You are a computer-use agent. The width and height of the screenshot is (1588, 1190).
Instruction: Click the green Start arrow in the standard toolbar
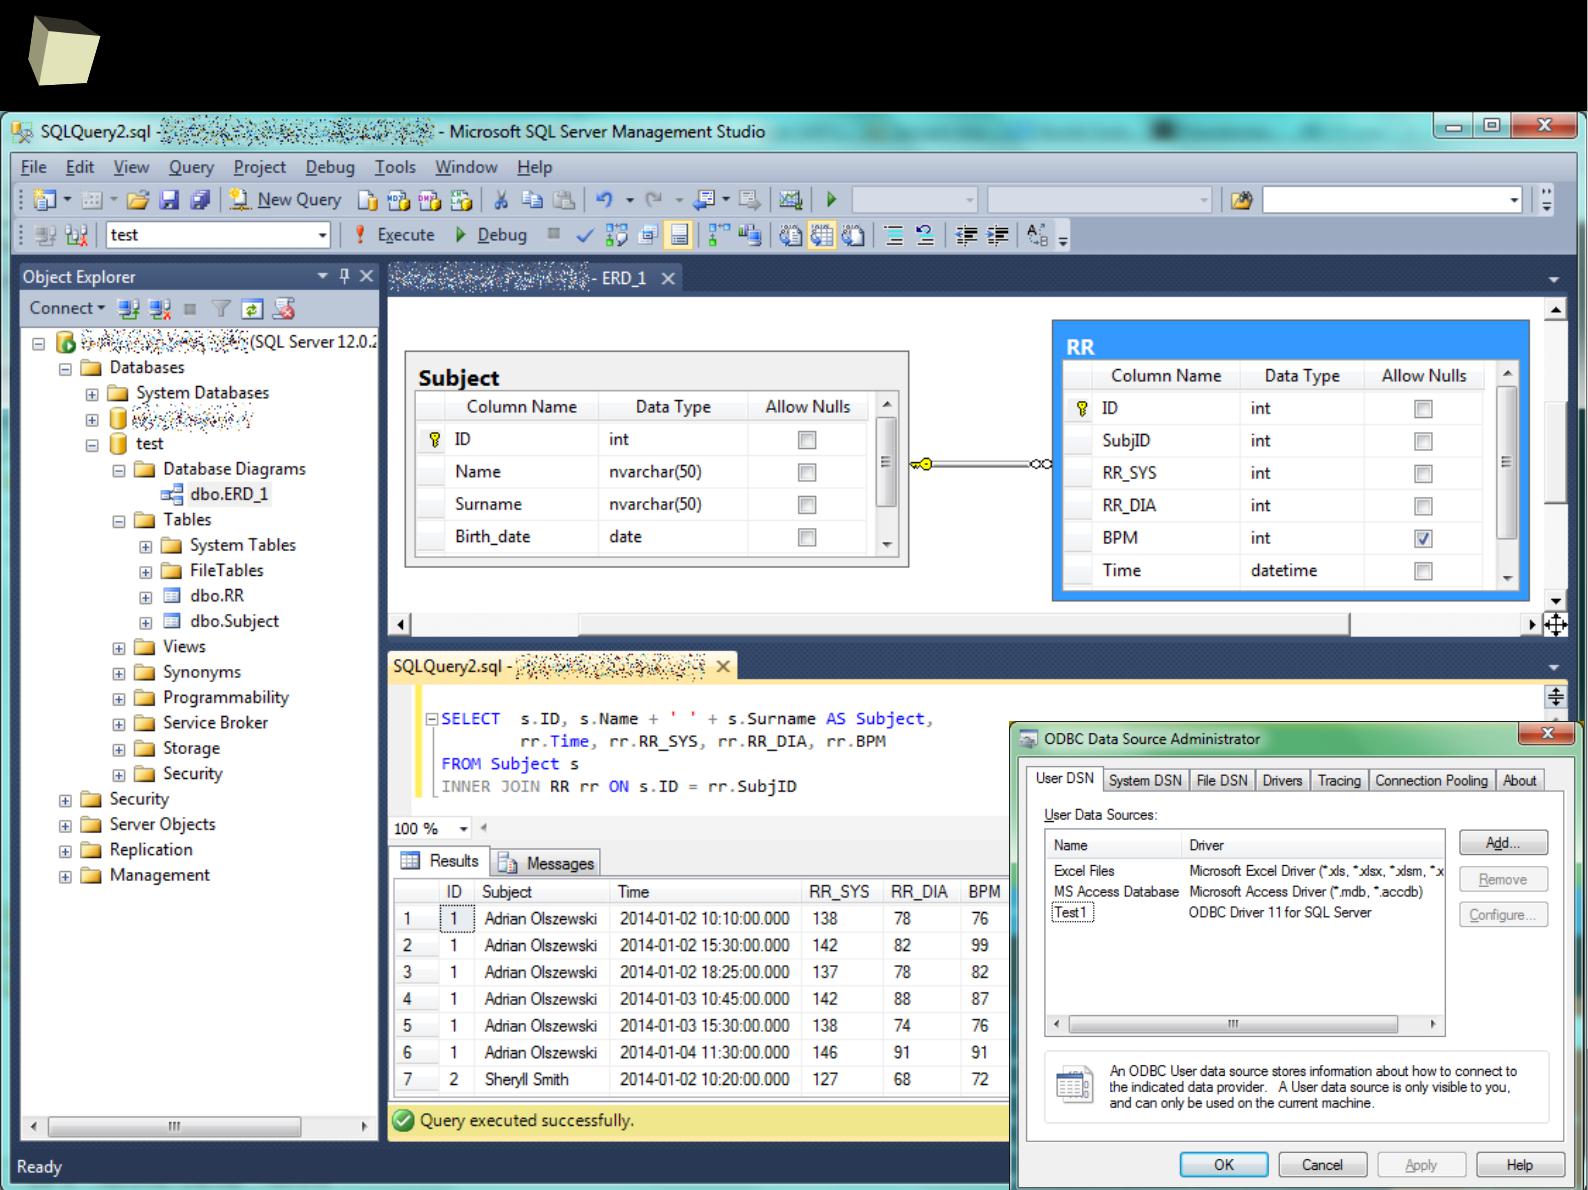[831, 200]
